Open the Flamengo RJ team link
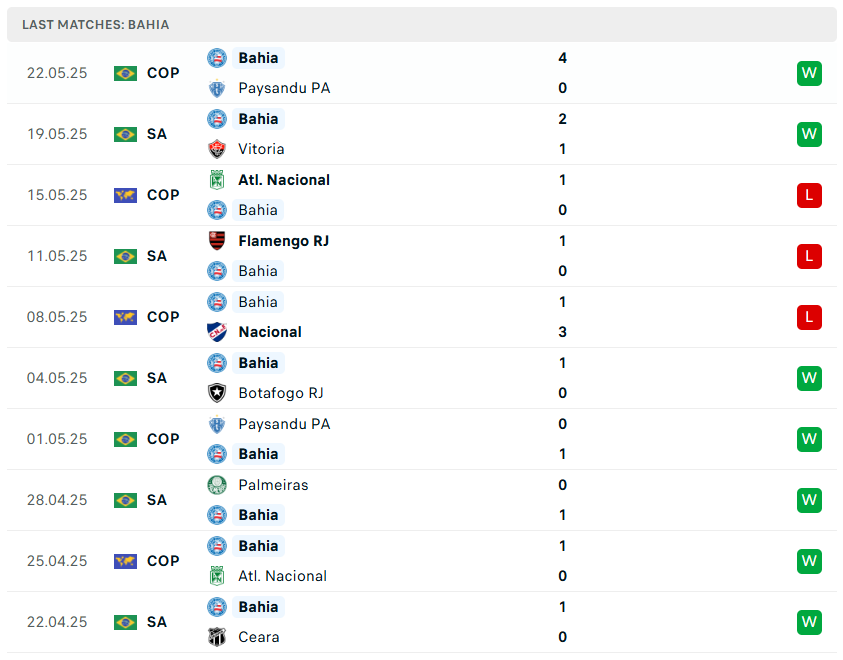Image resolution: width=843 pixels, height=660 pixels. [x=283, y=241]
